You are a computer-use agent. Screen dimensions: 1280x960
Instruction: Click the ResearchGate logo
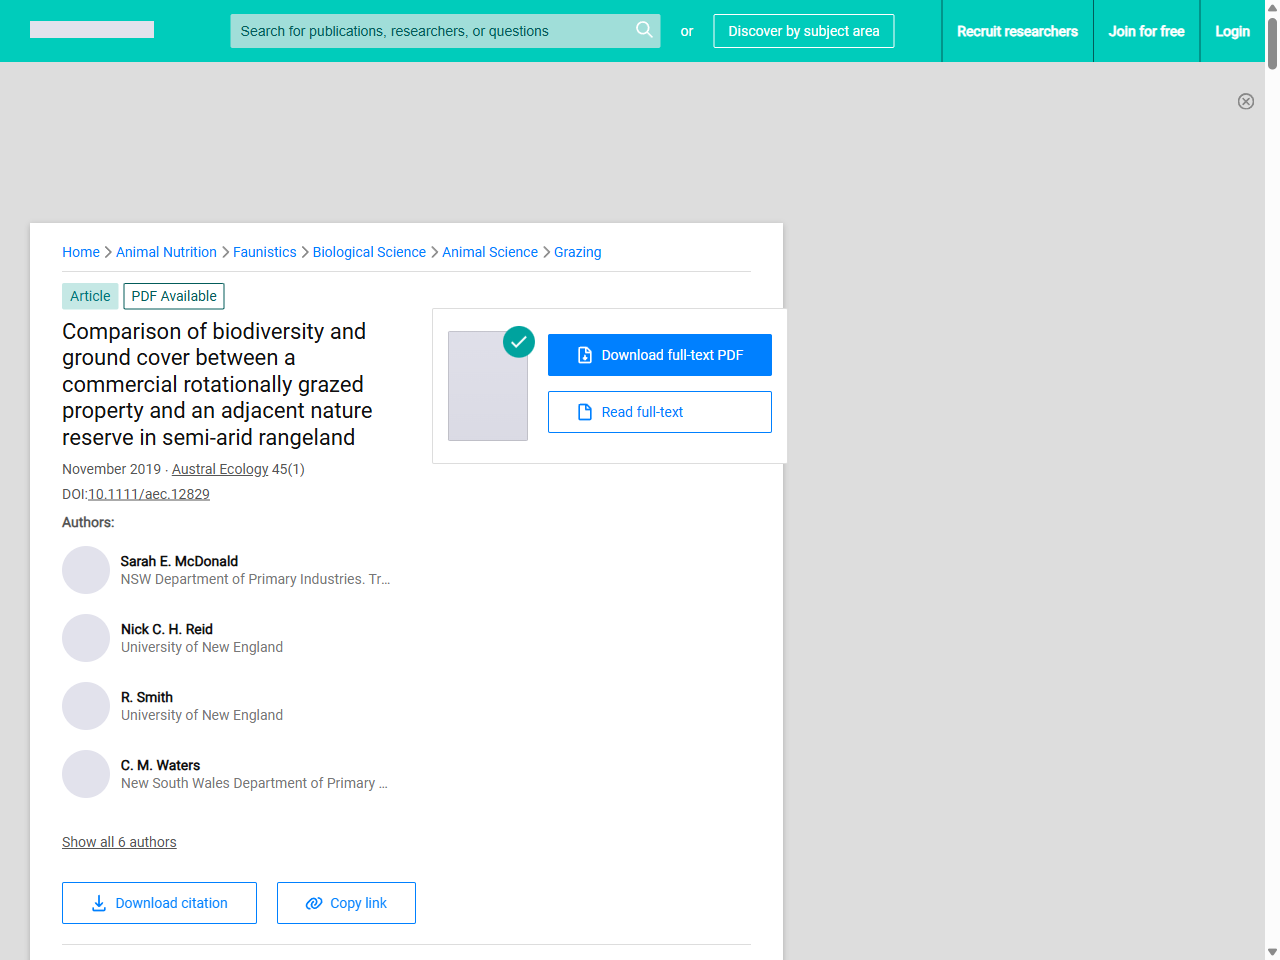[x=91, y=29]
